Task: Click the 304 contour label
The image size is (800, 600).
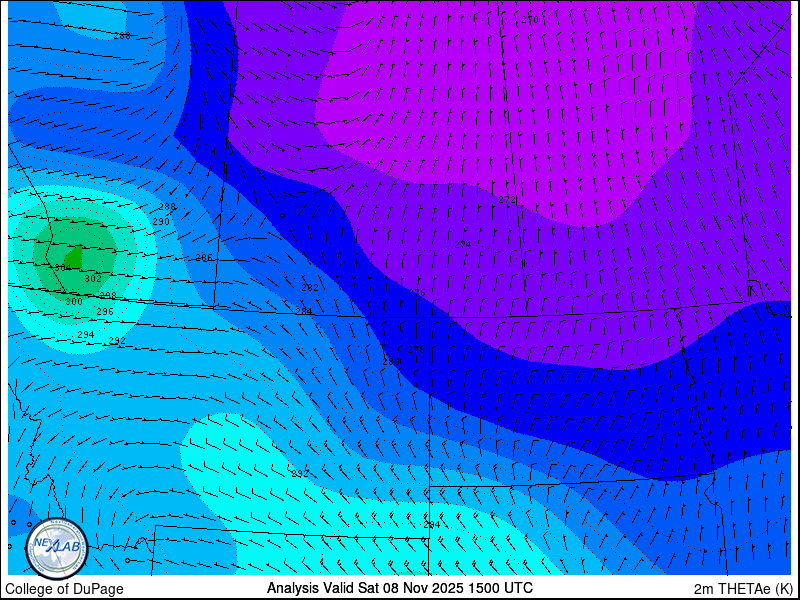Action: (63, 267)
